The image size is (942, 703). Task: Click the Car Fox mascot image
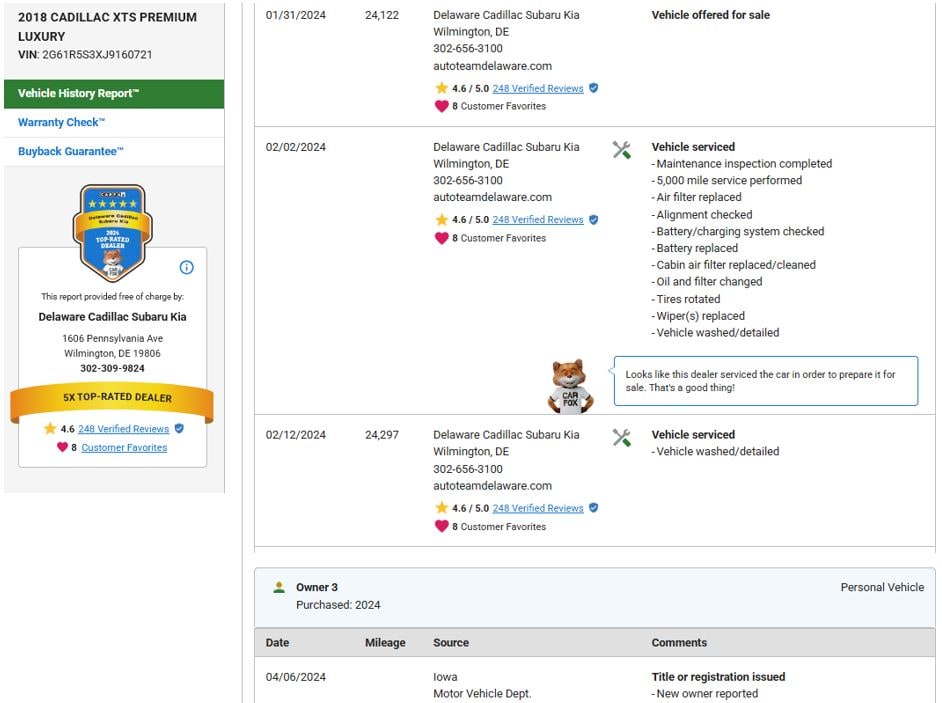point(571,387)
